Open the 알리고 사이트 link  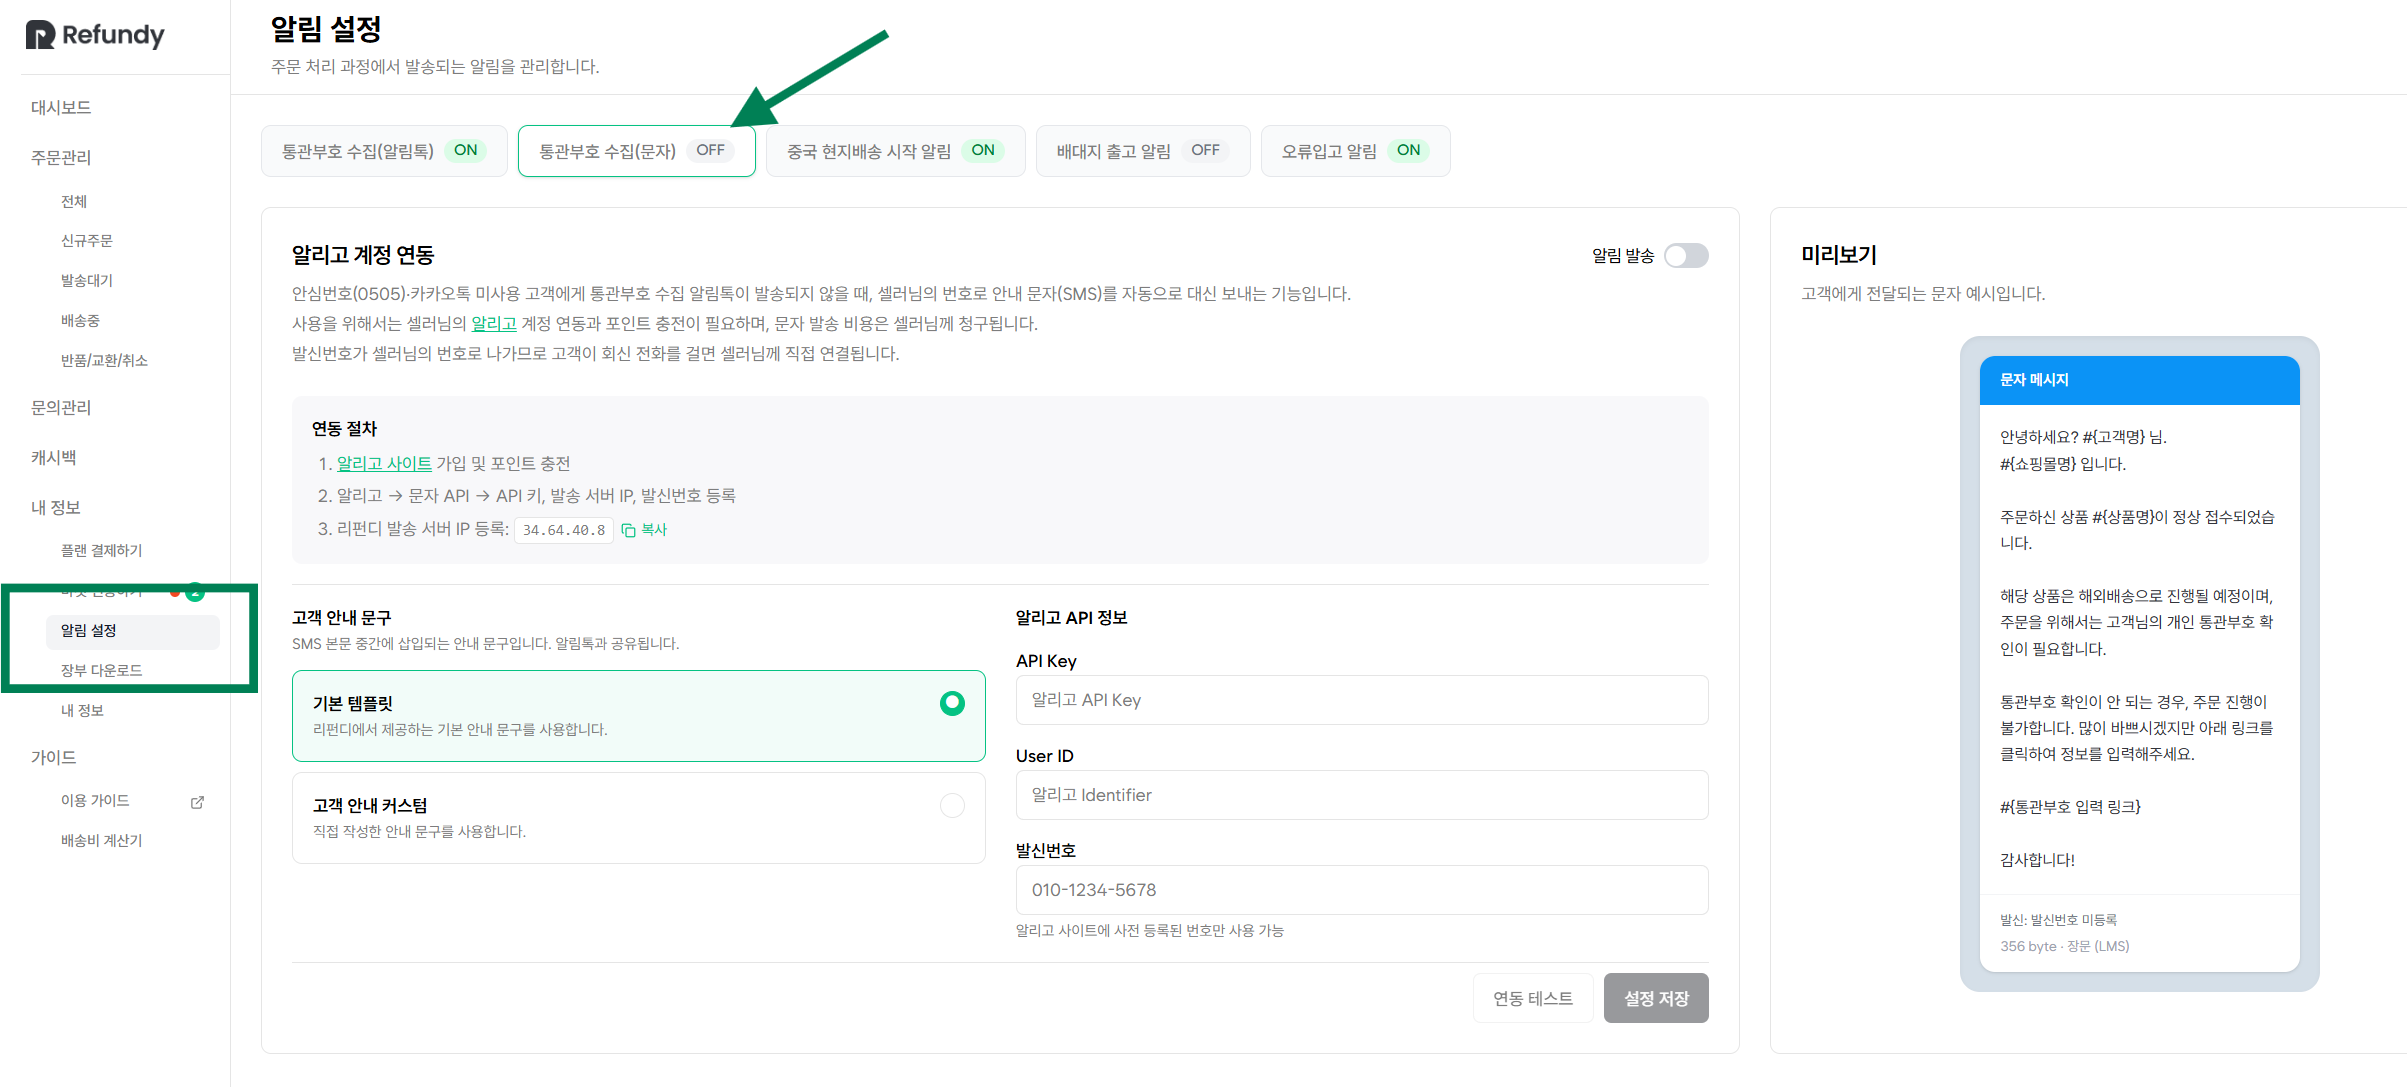384,464
